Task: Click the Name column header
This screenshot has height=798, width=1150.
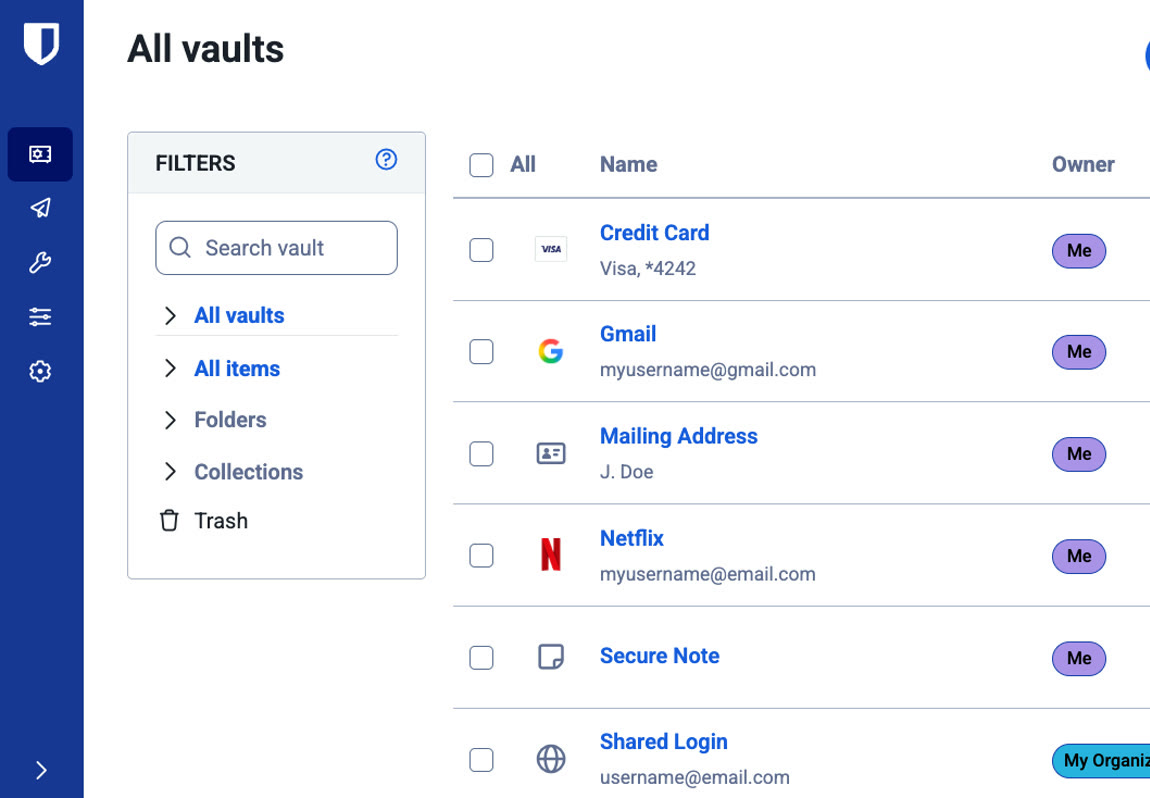Action: [x=629, y=164]
